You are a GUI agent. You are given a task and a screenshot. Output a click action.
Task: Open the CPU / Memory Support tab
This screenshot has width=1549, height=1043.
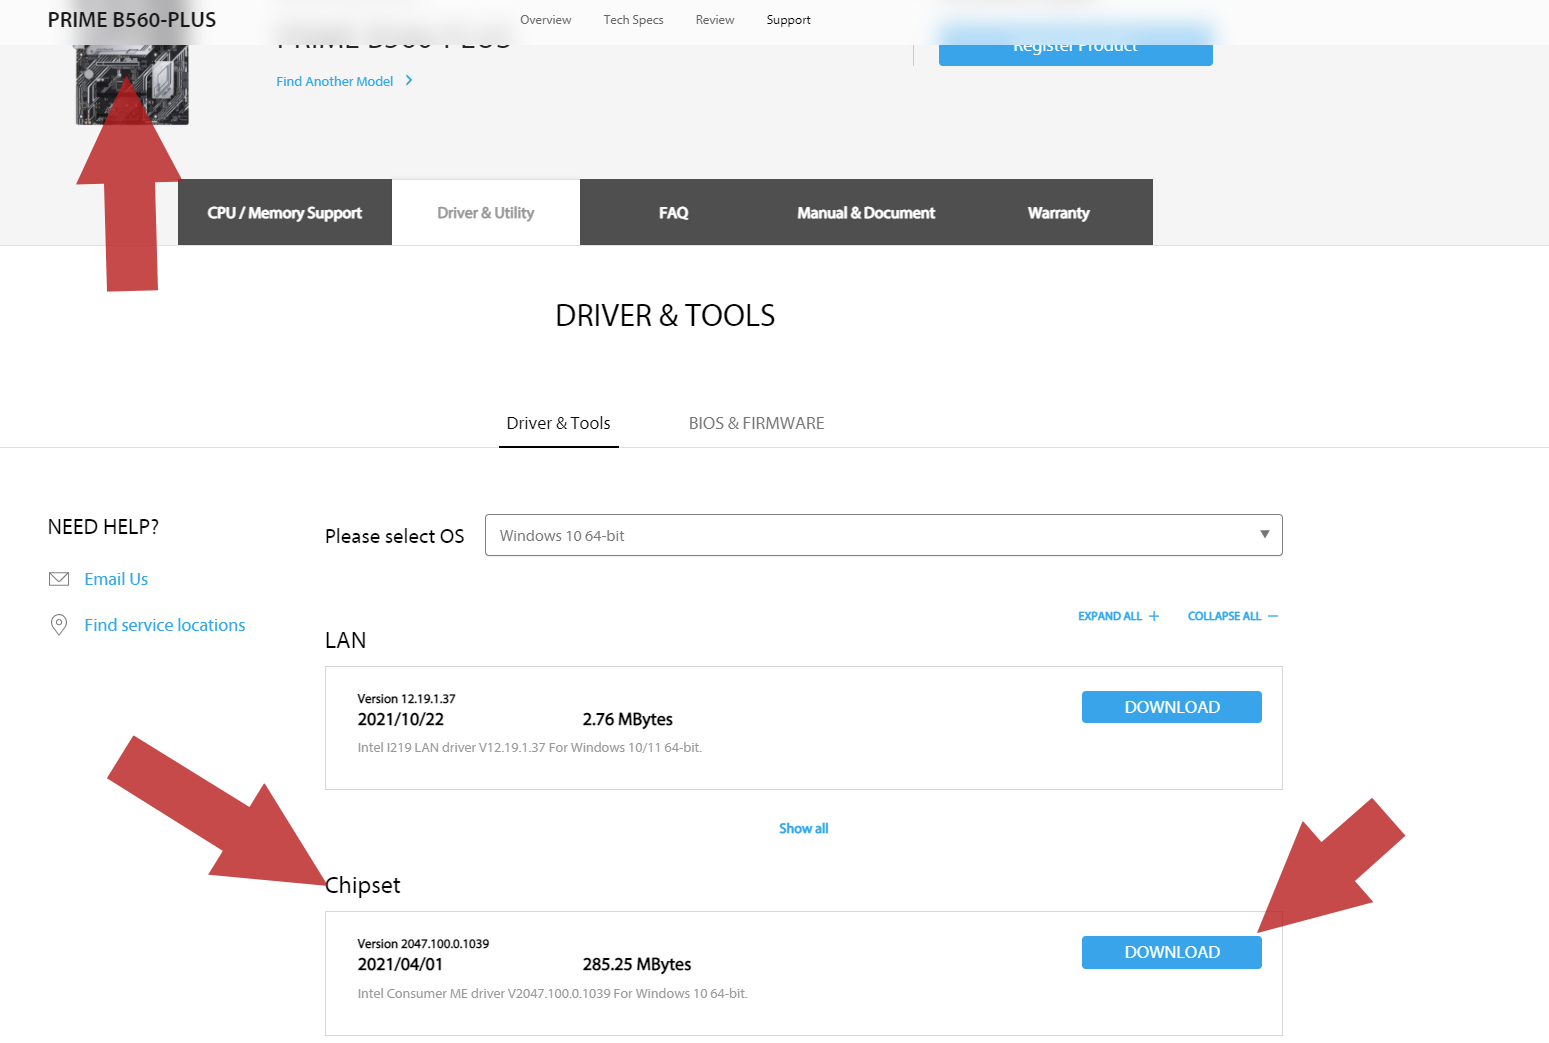click(285, 212)
